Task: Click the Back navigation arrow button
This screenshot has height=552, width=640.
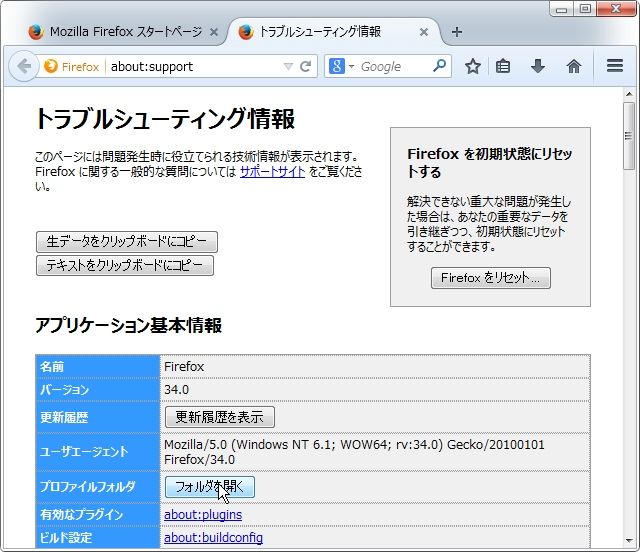Action: pos(24,66)
